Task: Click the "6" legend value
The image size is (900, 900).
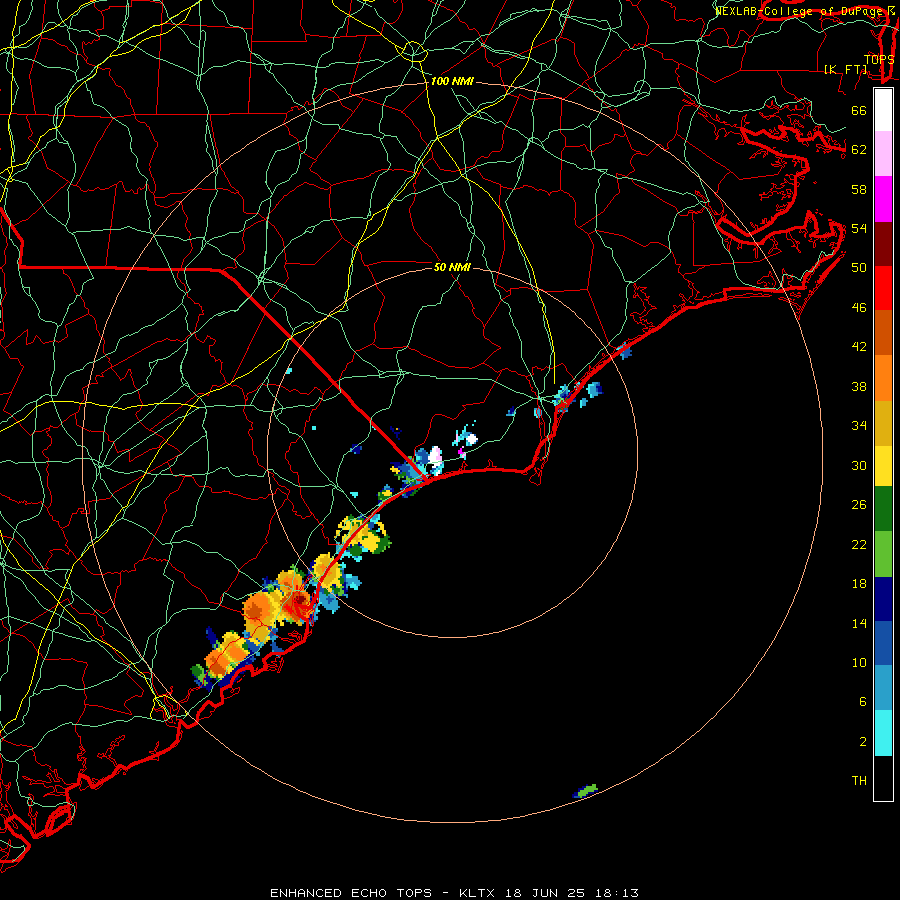Action: click(862, 702)
